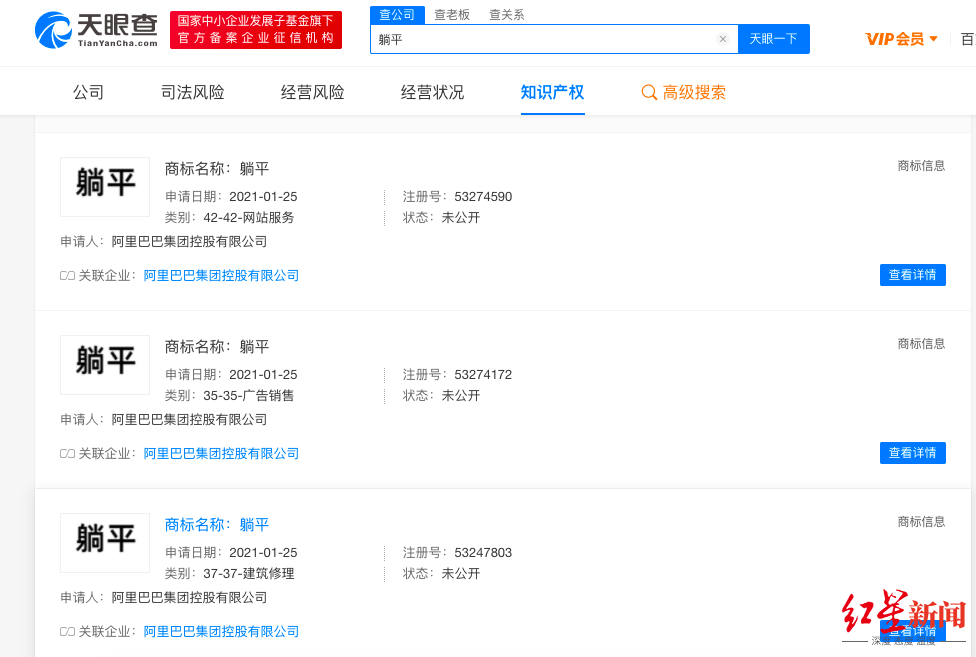The height and width of the screenshot is (657, 976).
Task: Click the link icon beside 关联企业 for 53247803
Action: (x=67, y=631)
